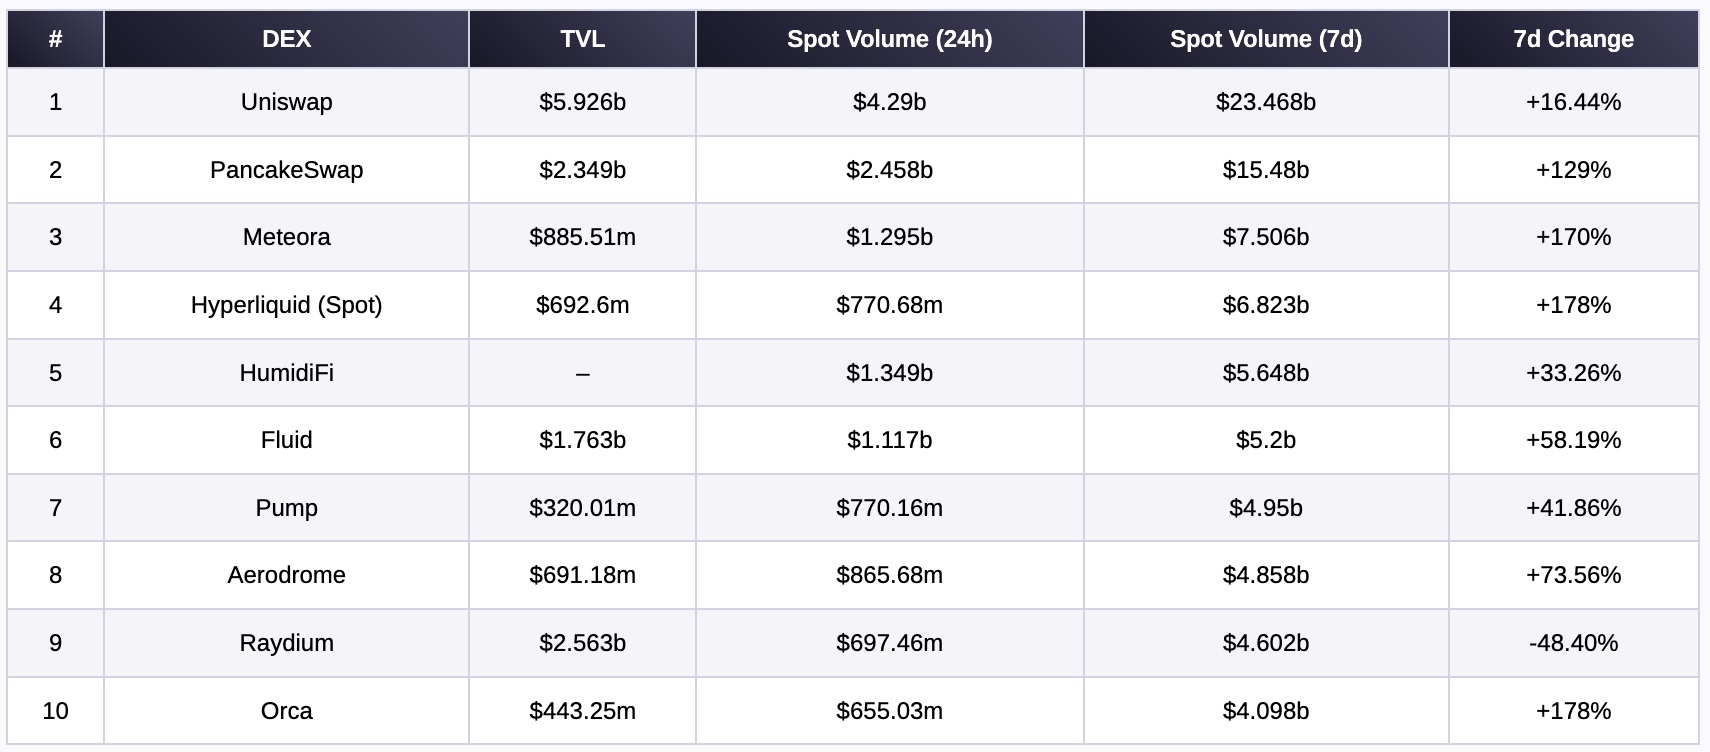1710x752 pixels.
Task: Select Raydium in the DEX column
Action: coord(286,643)
